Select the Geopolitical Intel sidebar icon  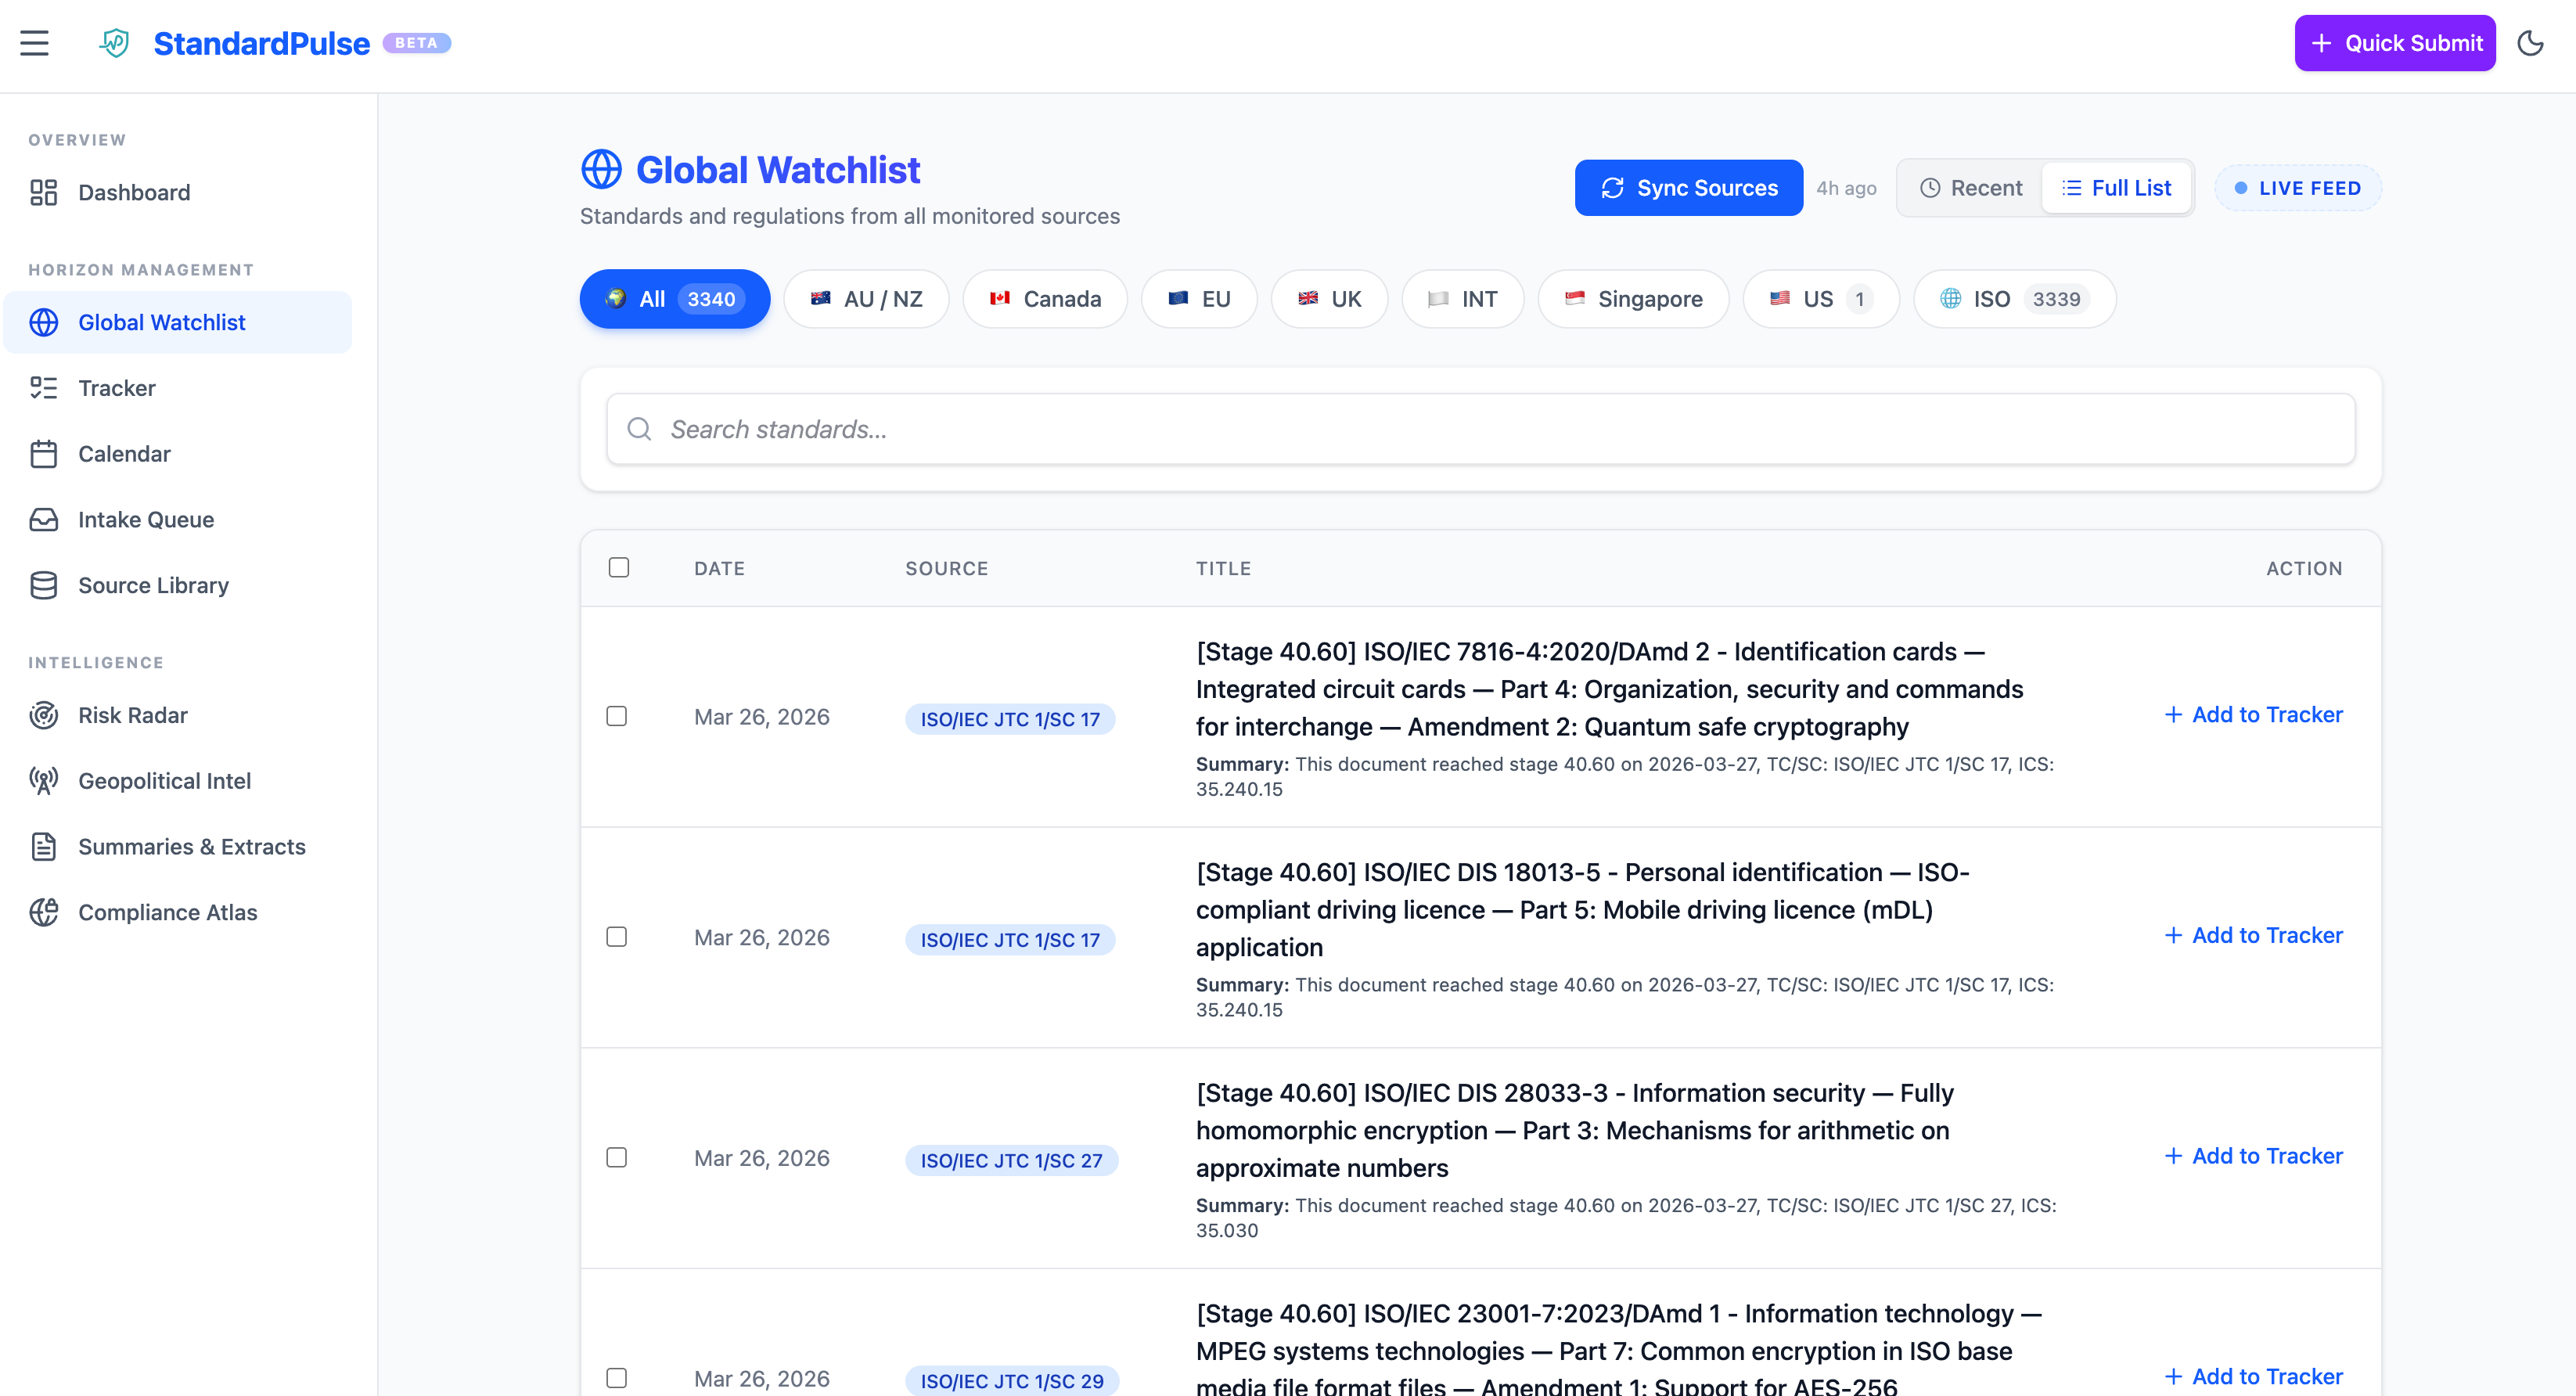coord(44,780)
